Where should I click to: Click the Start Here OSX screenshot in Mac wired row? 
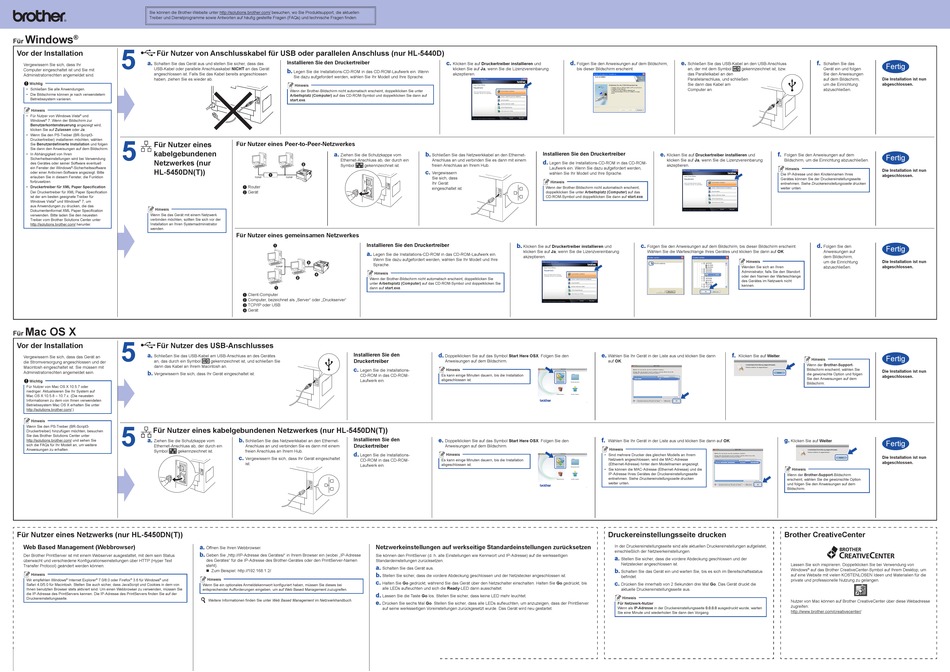point(562,469)
